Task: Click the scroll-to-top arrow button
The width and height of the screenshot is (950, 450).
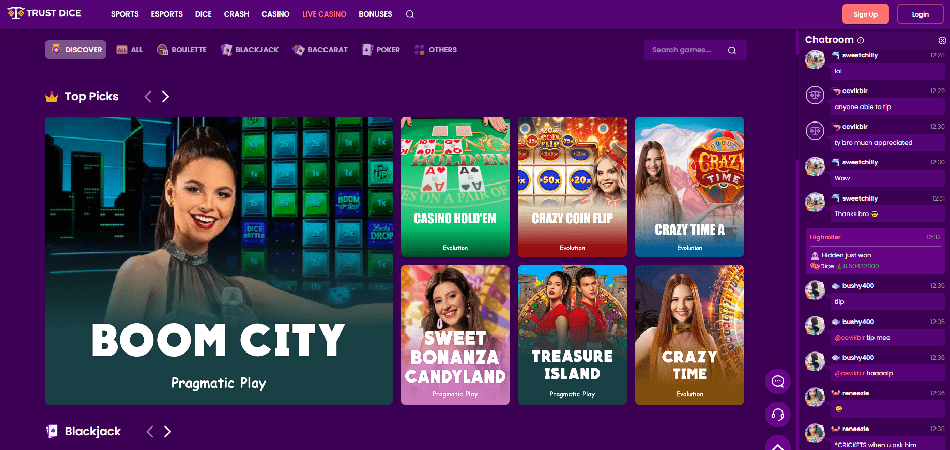Action: click(x=778, y=444)
